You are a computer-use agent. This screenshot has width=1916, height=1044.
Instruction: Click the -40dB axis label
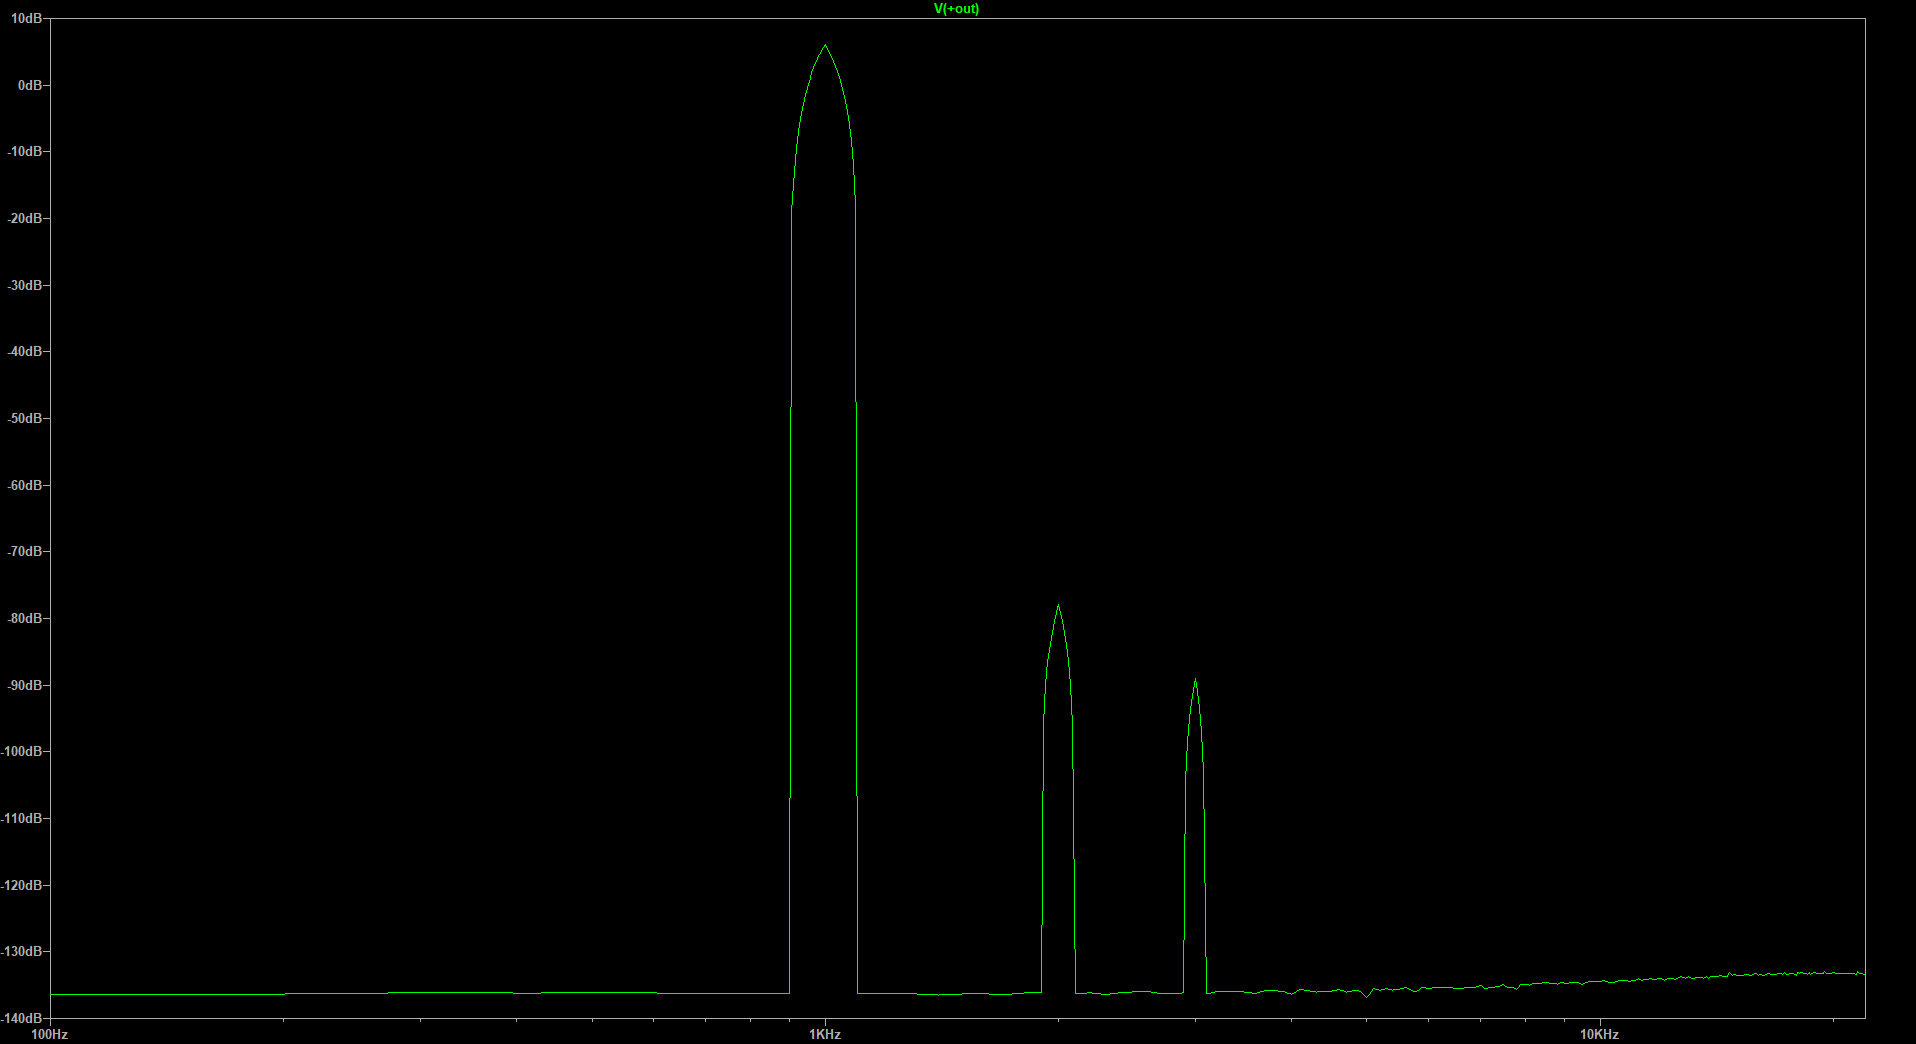(25, 352)
